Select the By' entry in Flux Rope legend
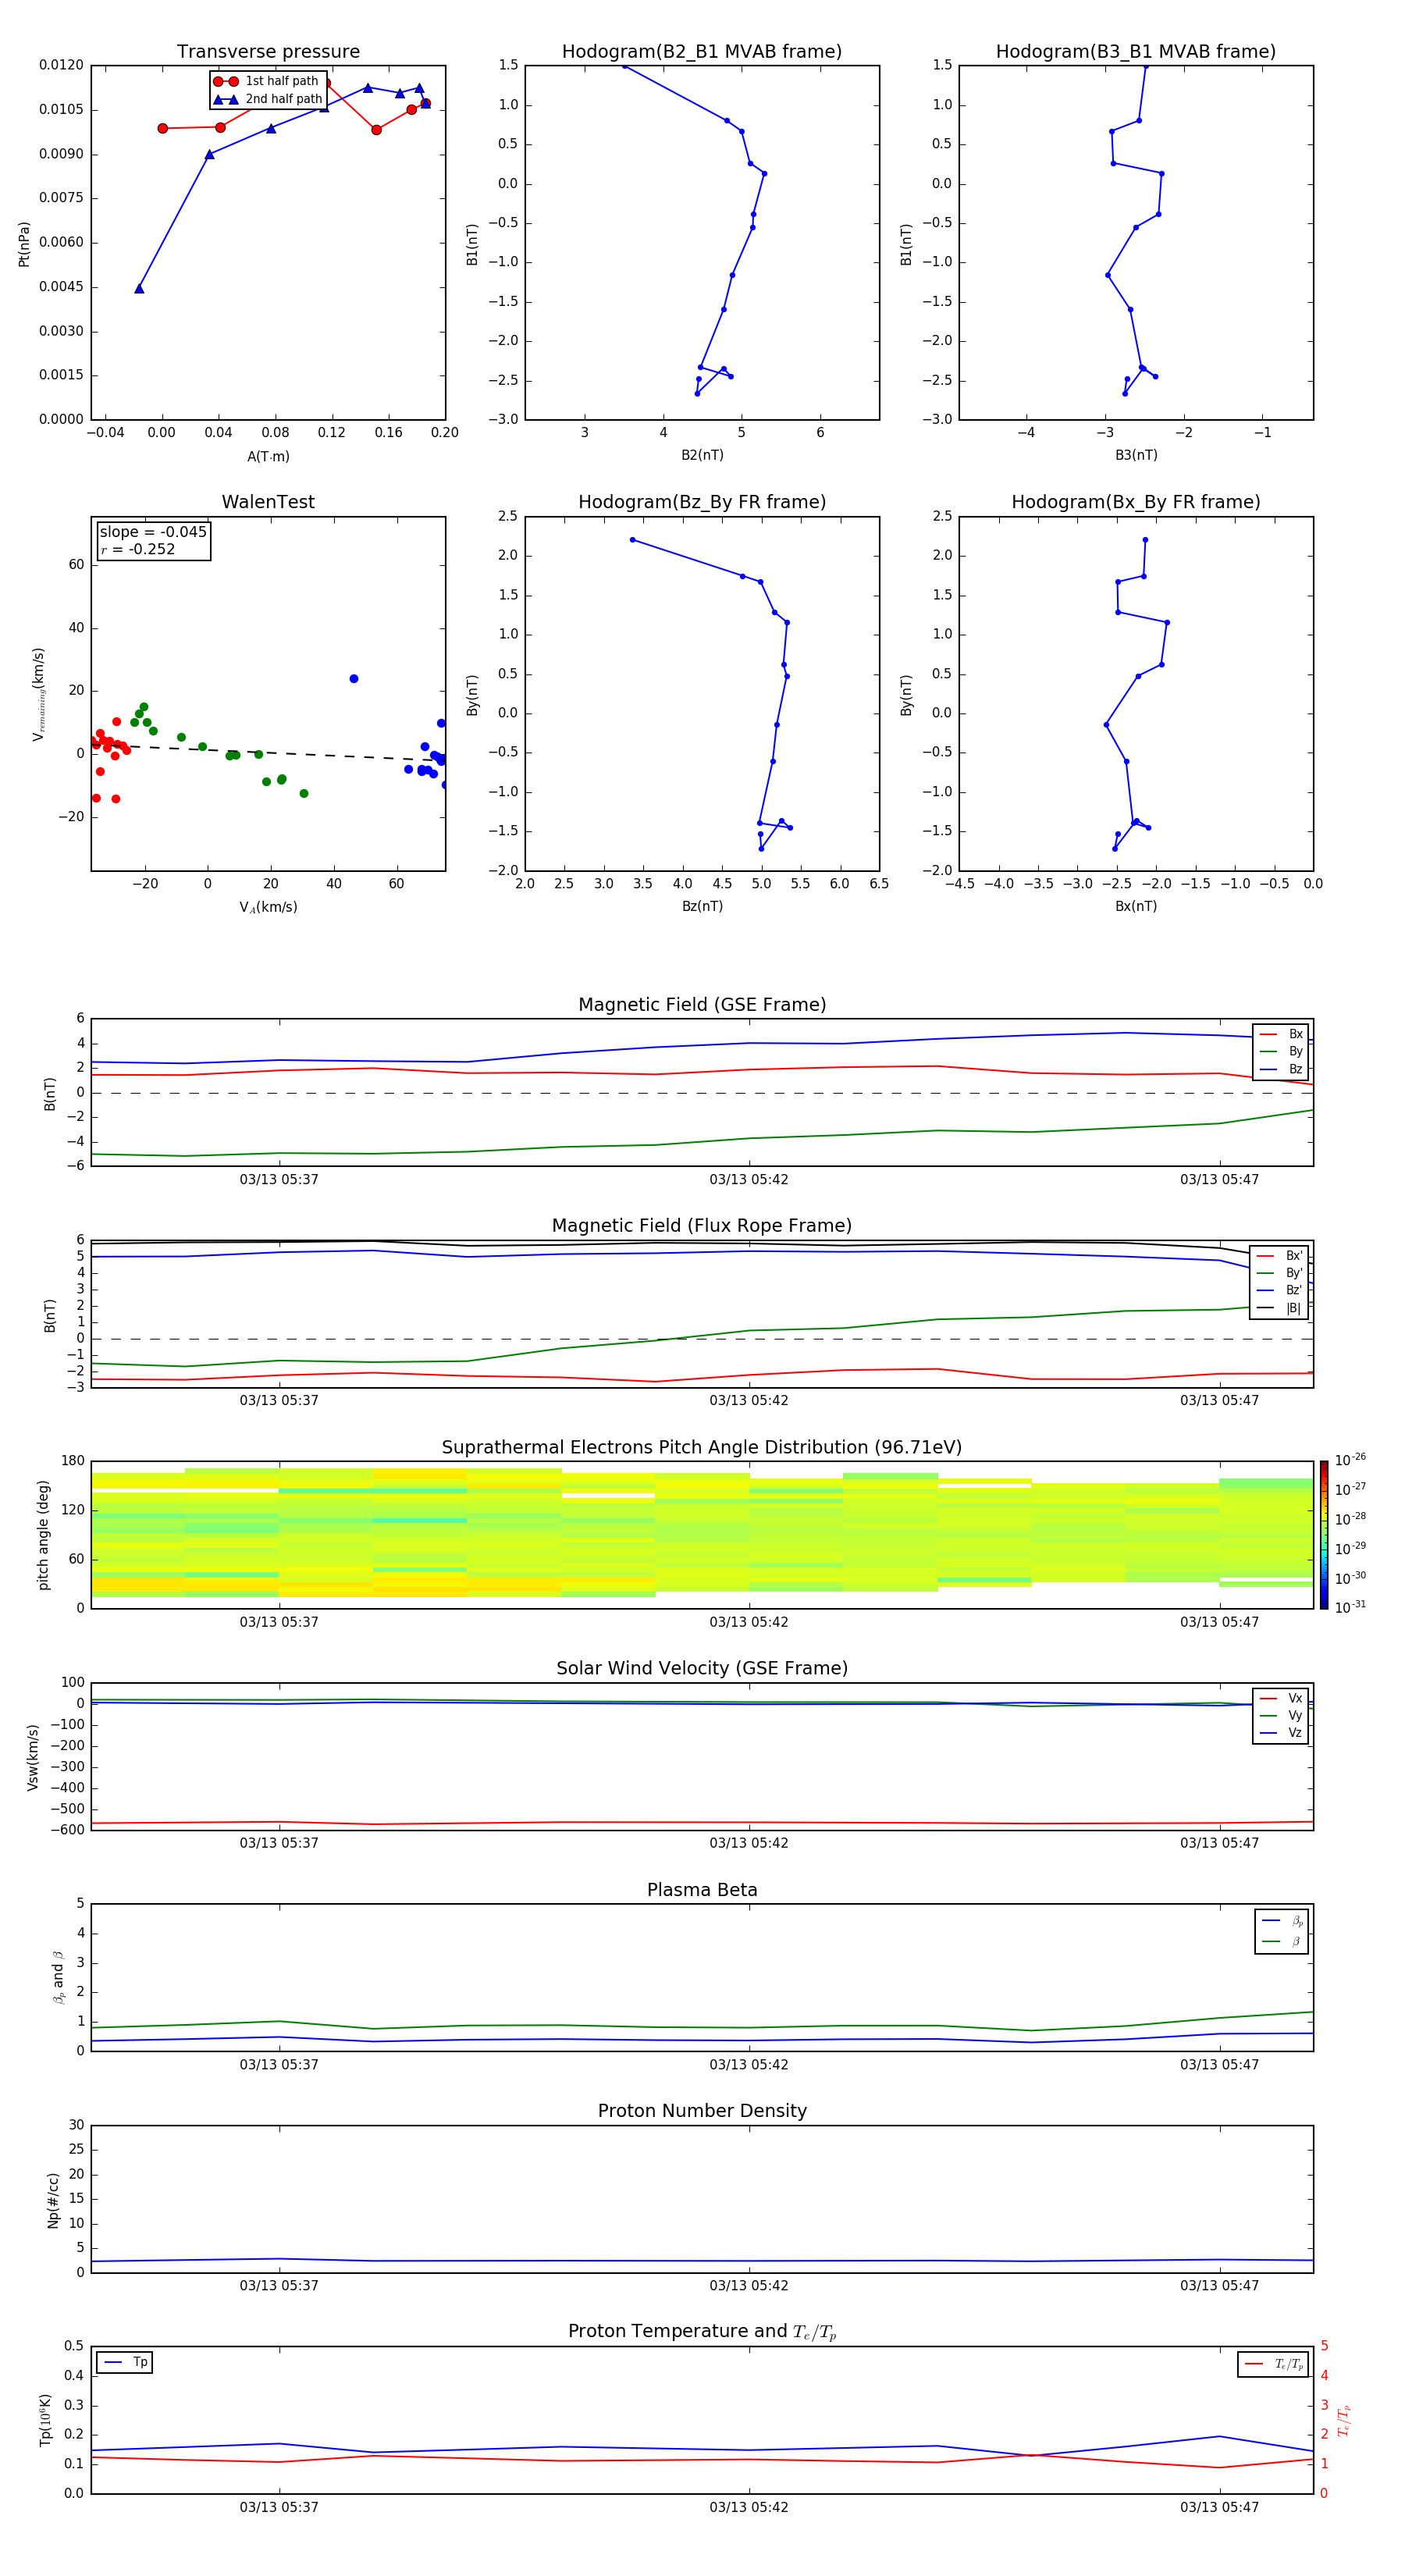 1280,1273
